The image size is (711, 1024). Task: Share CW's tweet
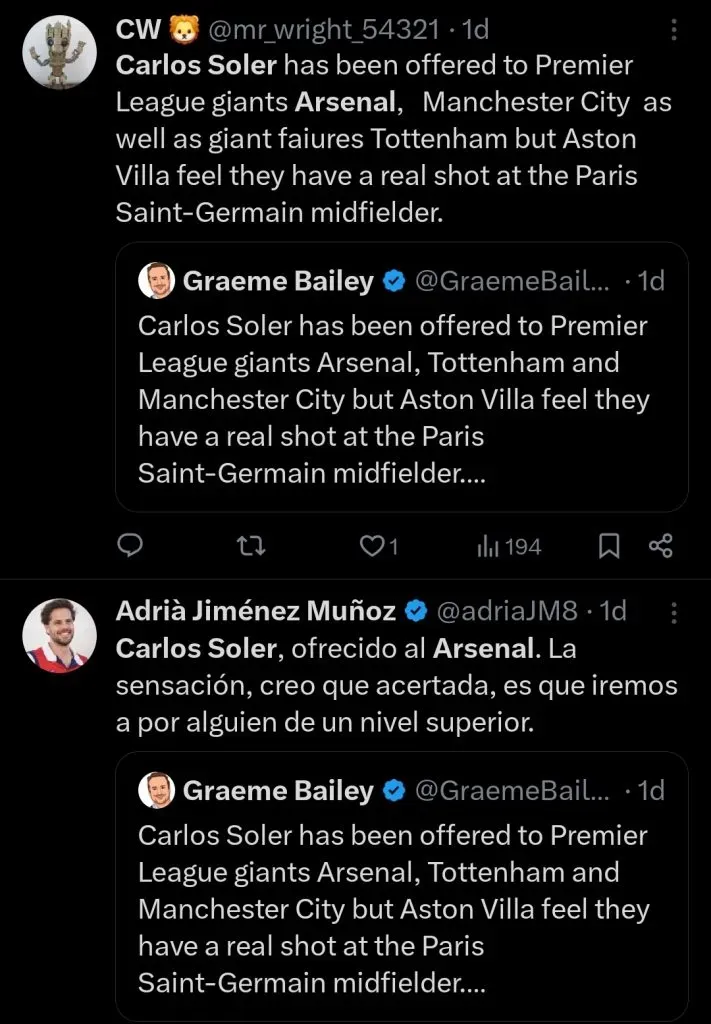pyautogui.click(x=660, y=545)
